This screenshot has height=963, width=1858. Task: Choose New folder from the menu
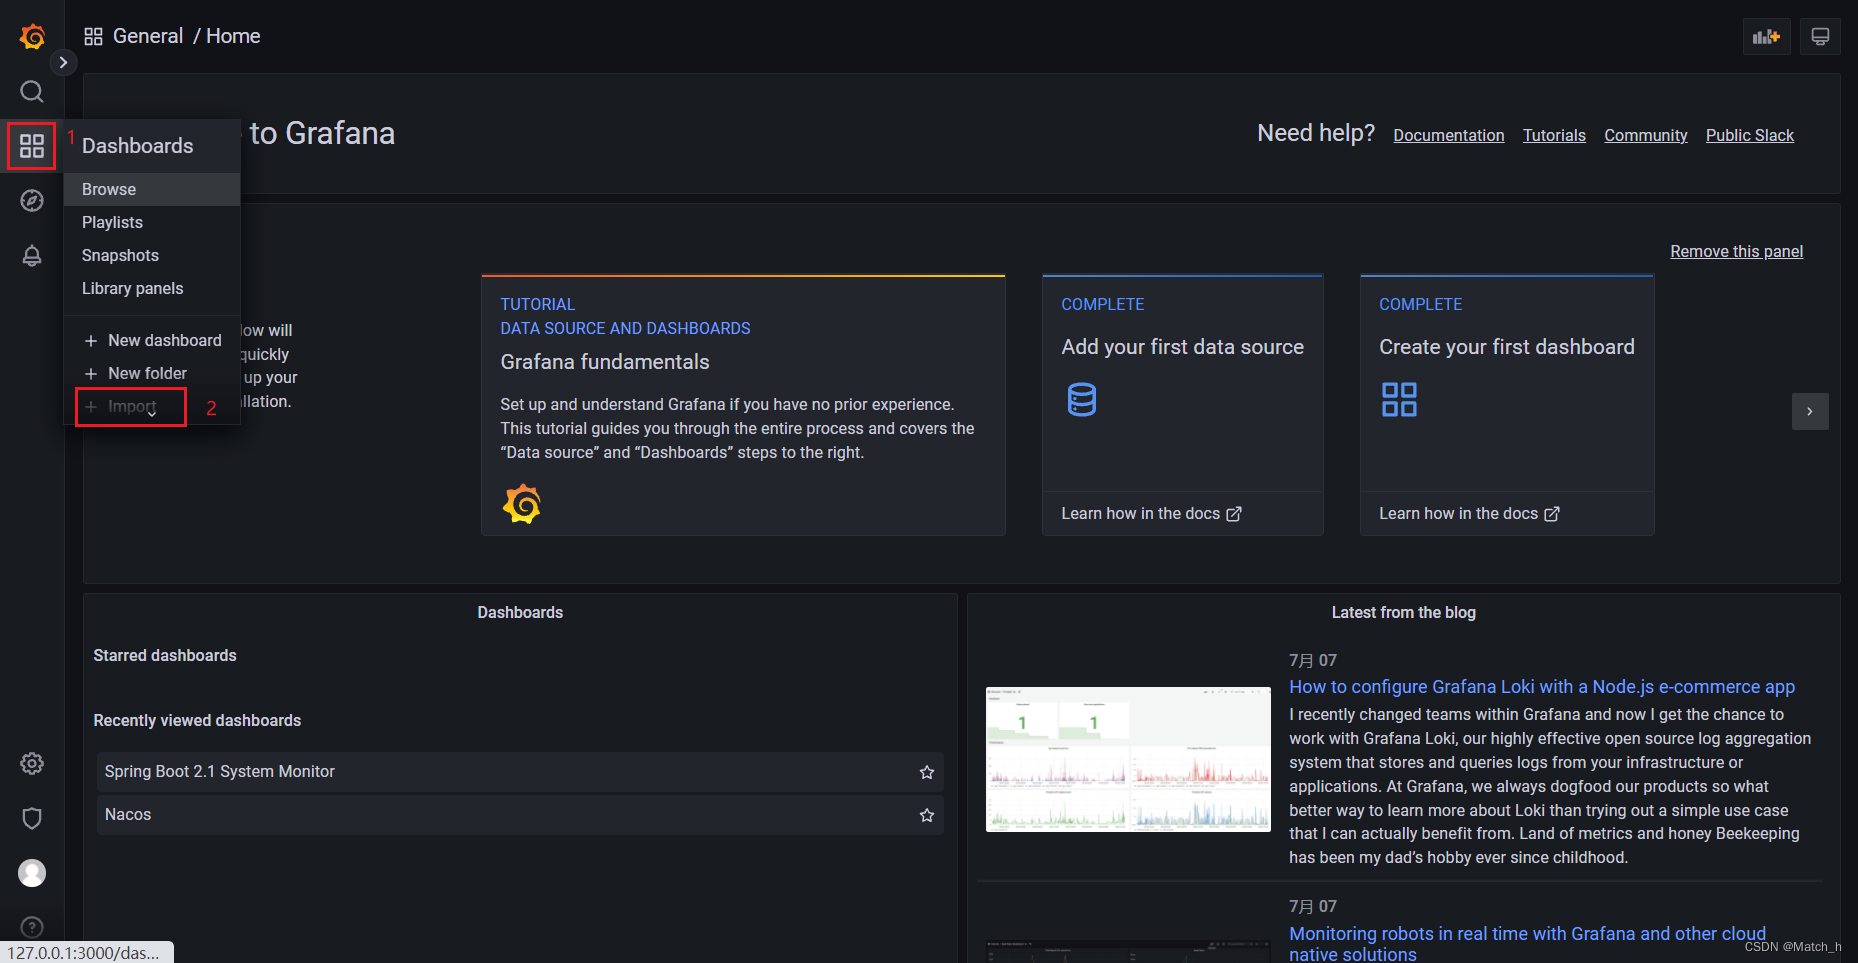point(152,374)
